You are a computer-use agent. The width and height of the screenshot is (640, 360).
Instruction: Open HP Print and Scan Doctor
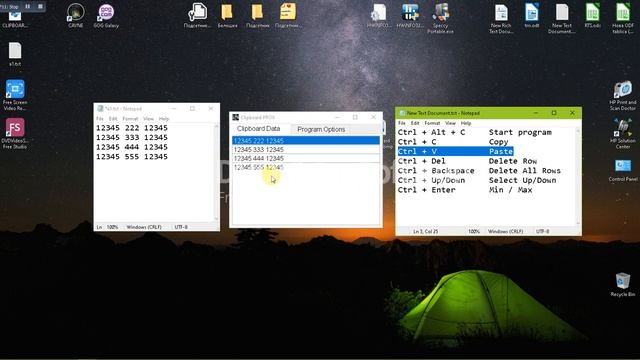point(623,96)
